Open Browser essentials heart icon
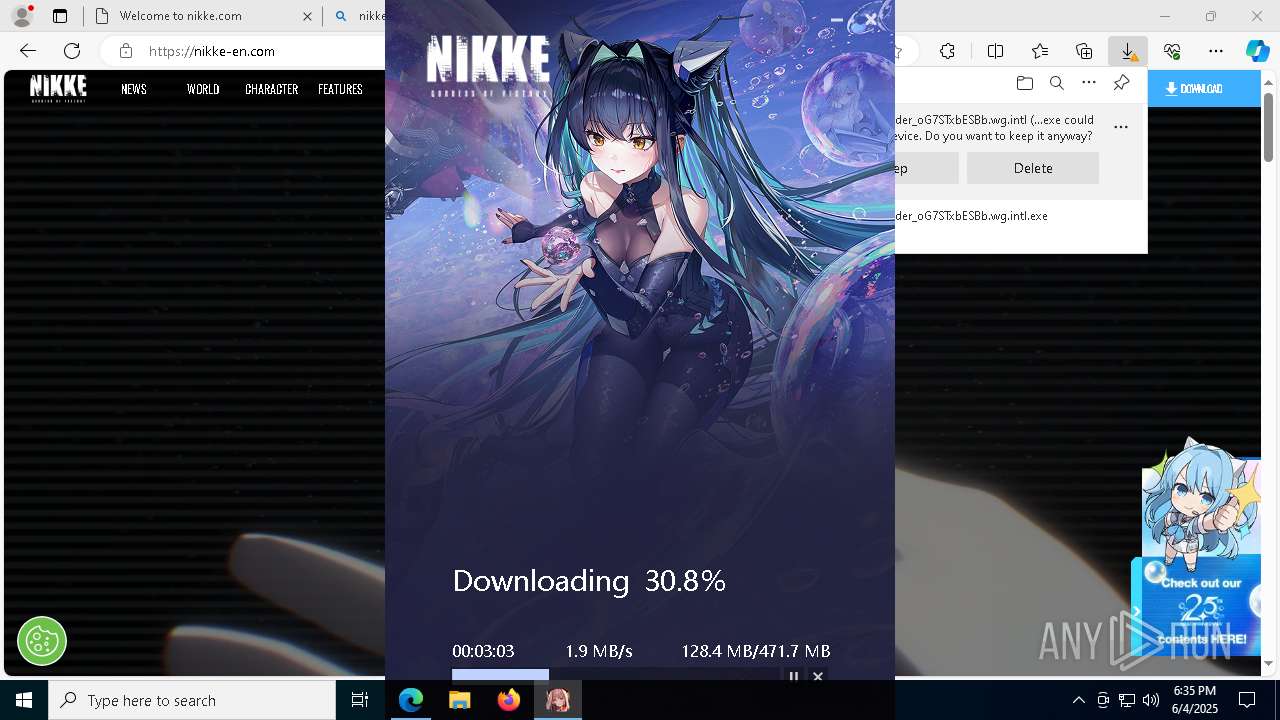This screenshot has height=720, width=1280. (1172, 51)
